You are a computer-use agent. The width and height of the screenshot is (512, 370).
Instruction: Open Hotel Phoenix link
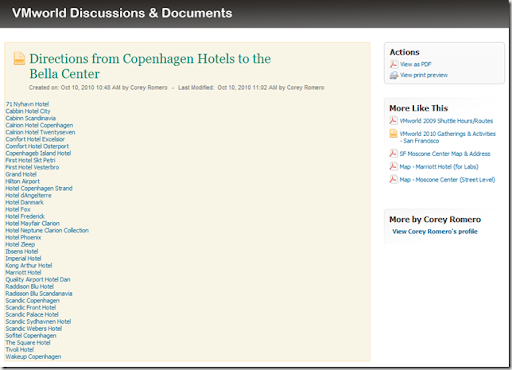23,237
